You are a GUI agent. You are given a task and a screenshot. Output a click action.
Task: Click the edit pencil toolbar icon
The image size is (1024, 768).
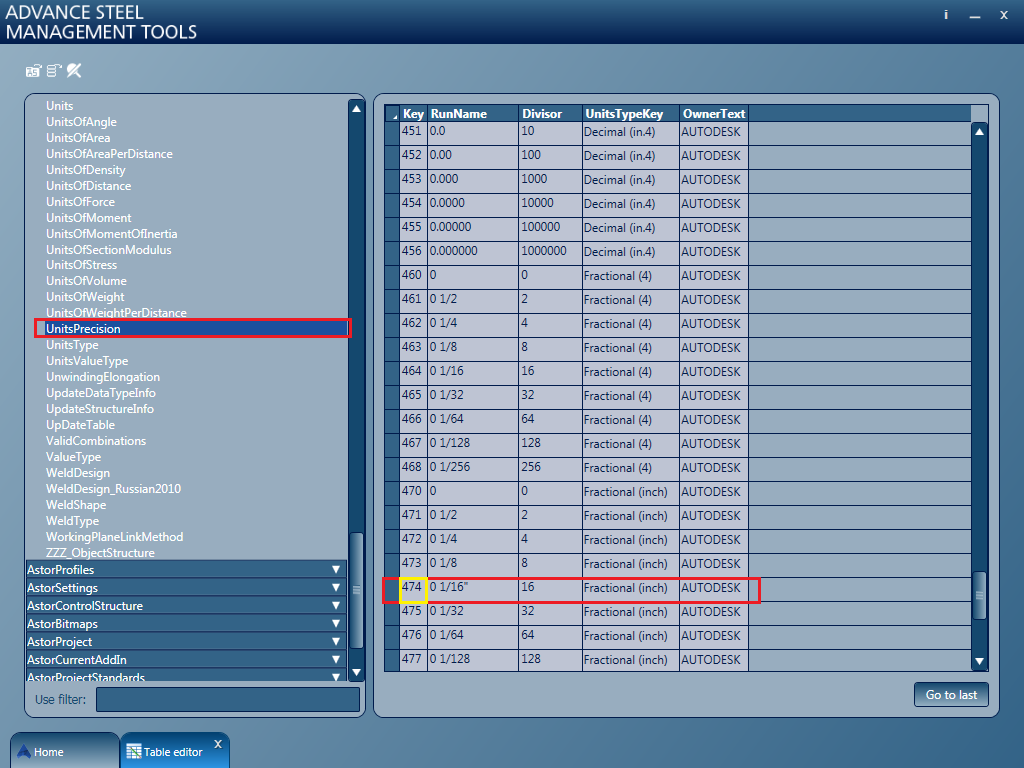[x=74, y=71]
